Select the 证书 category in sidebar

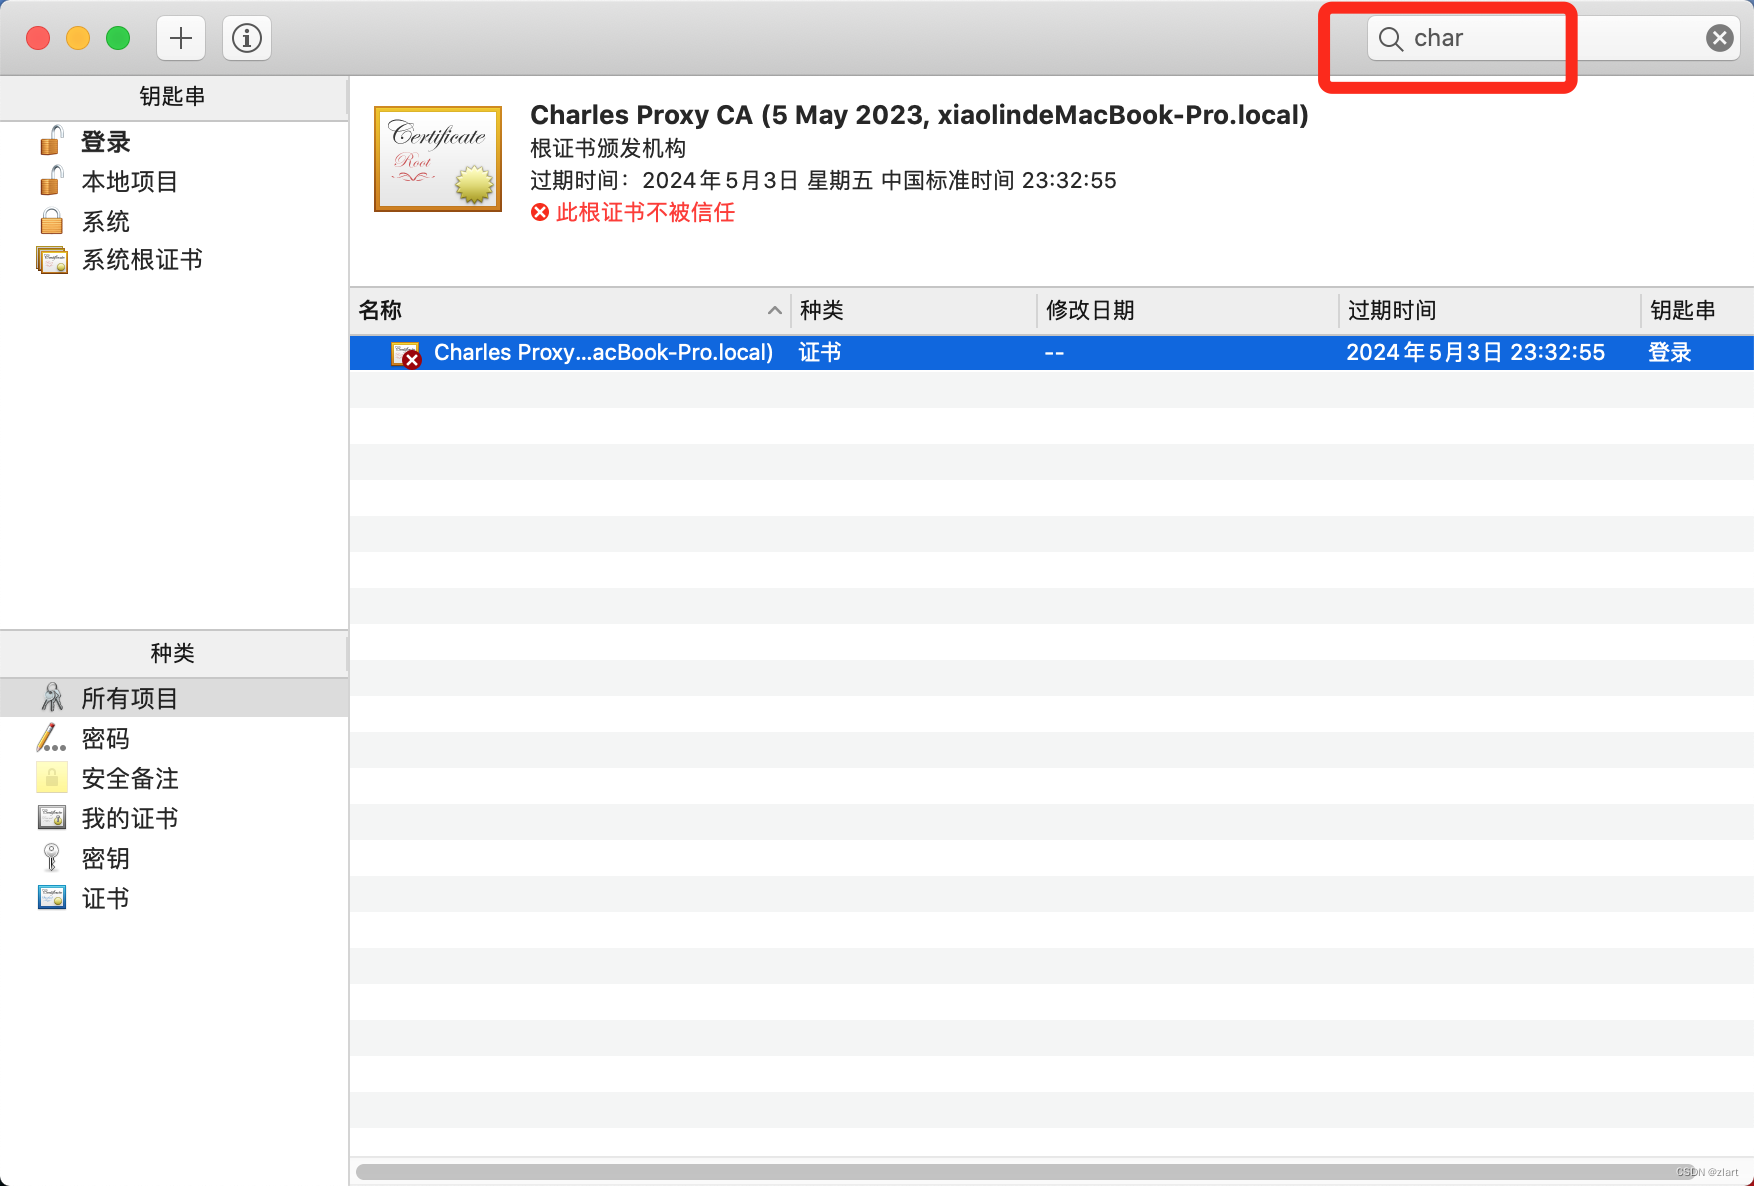[174, 899]
